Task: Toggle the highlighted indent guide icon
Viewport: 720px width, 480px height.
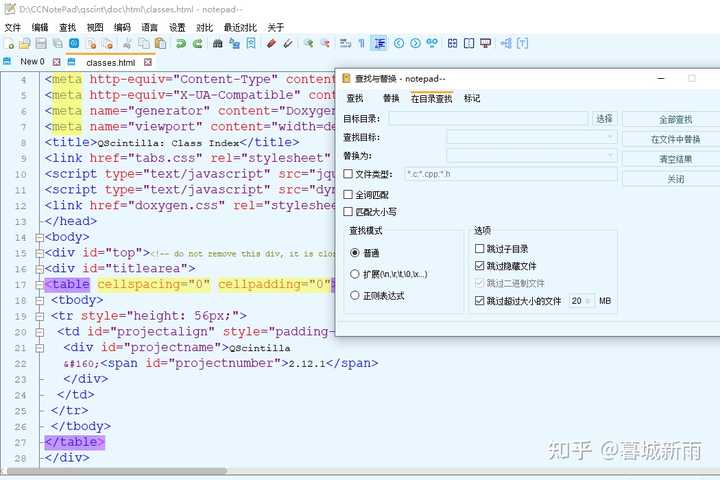Action: coord(379,44)
